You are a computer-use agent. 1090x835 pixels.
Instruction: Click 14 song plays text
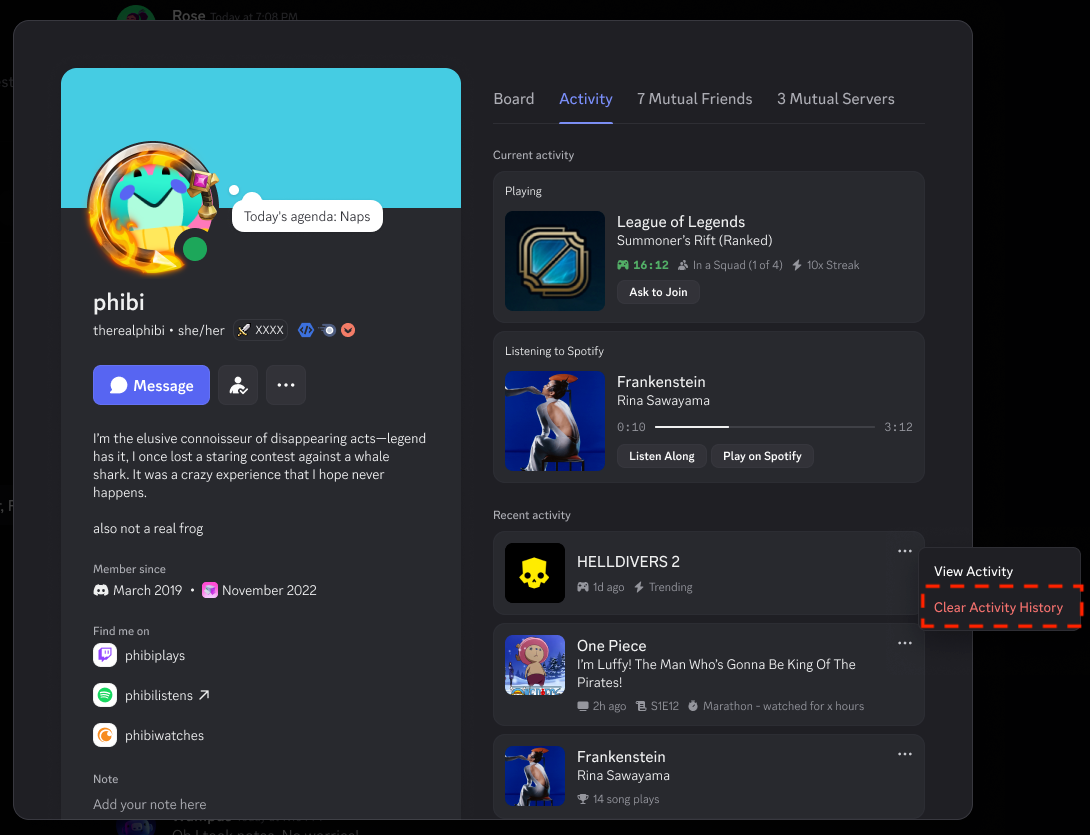coord(626,799)
